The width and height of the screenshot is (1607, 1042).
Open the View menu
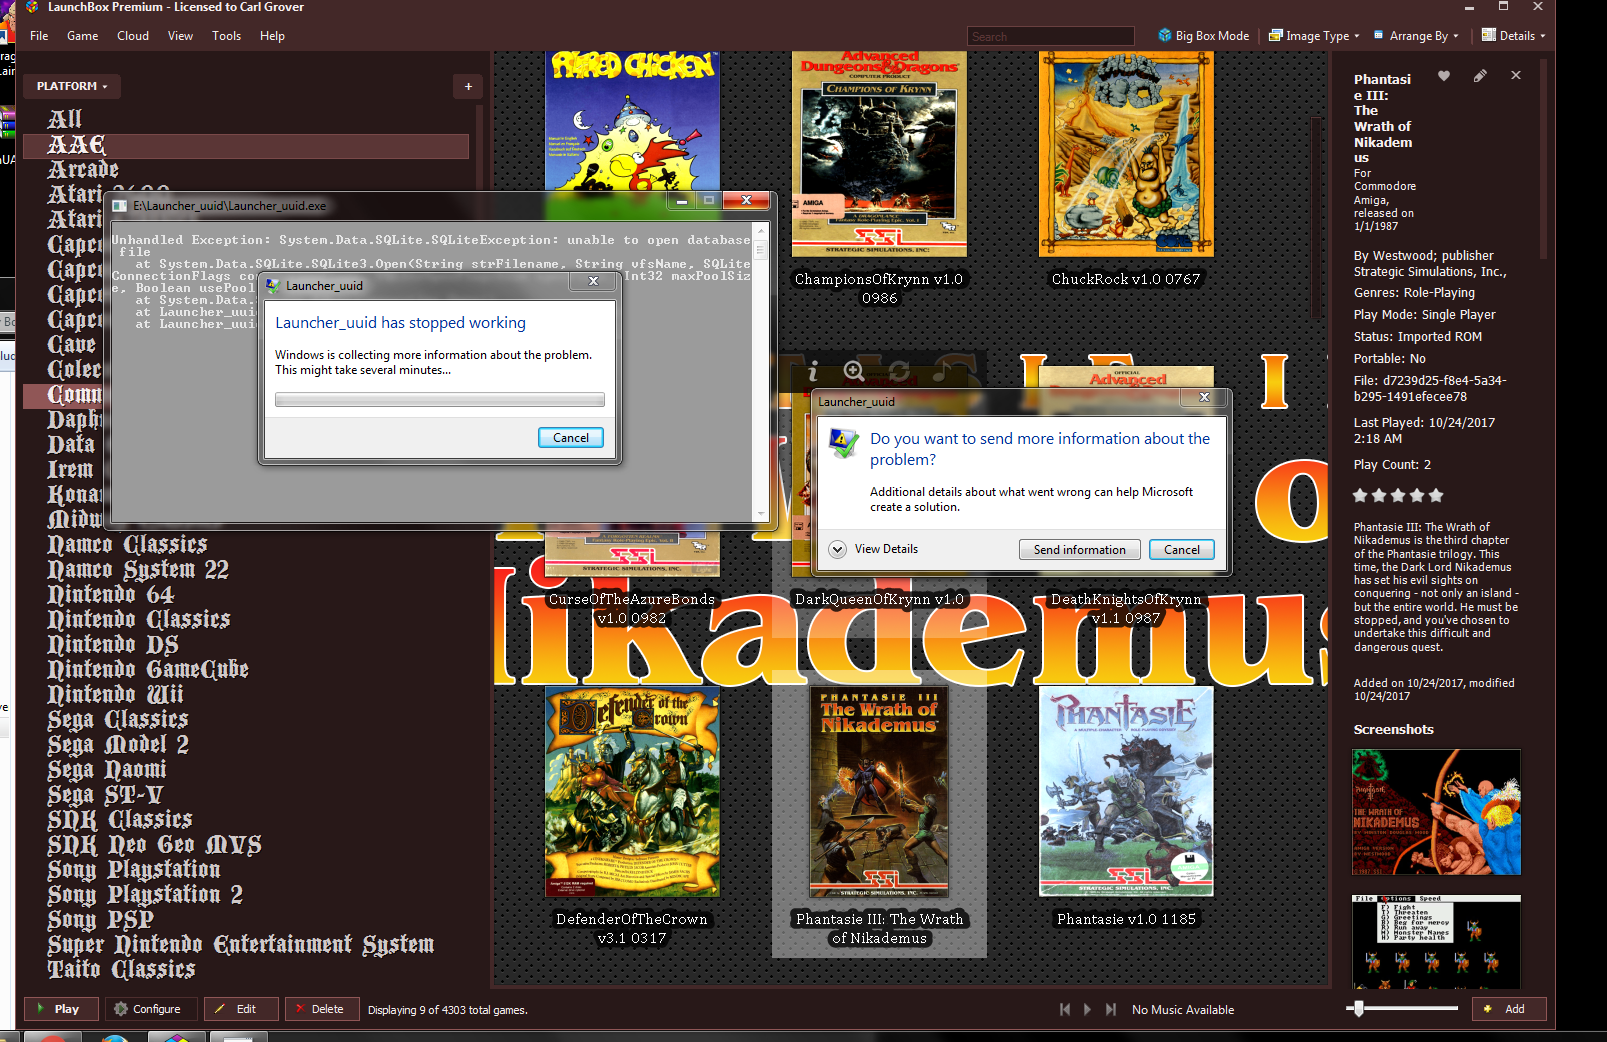(180, 36)
